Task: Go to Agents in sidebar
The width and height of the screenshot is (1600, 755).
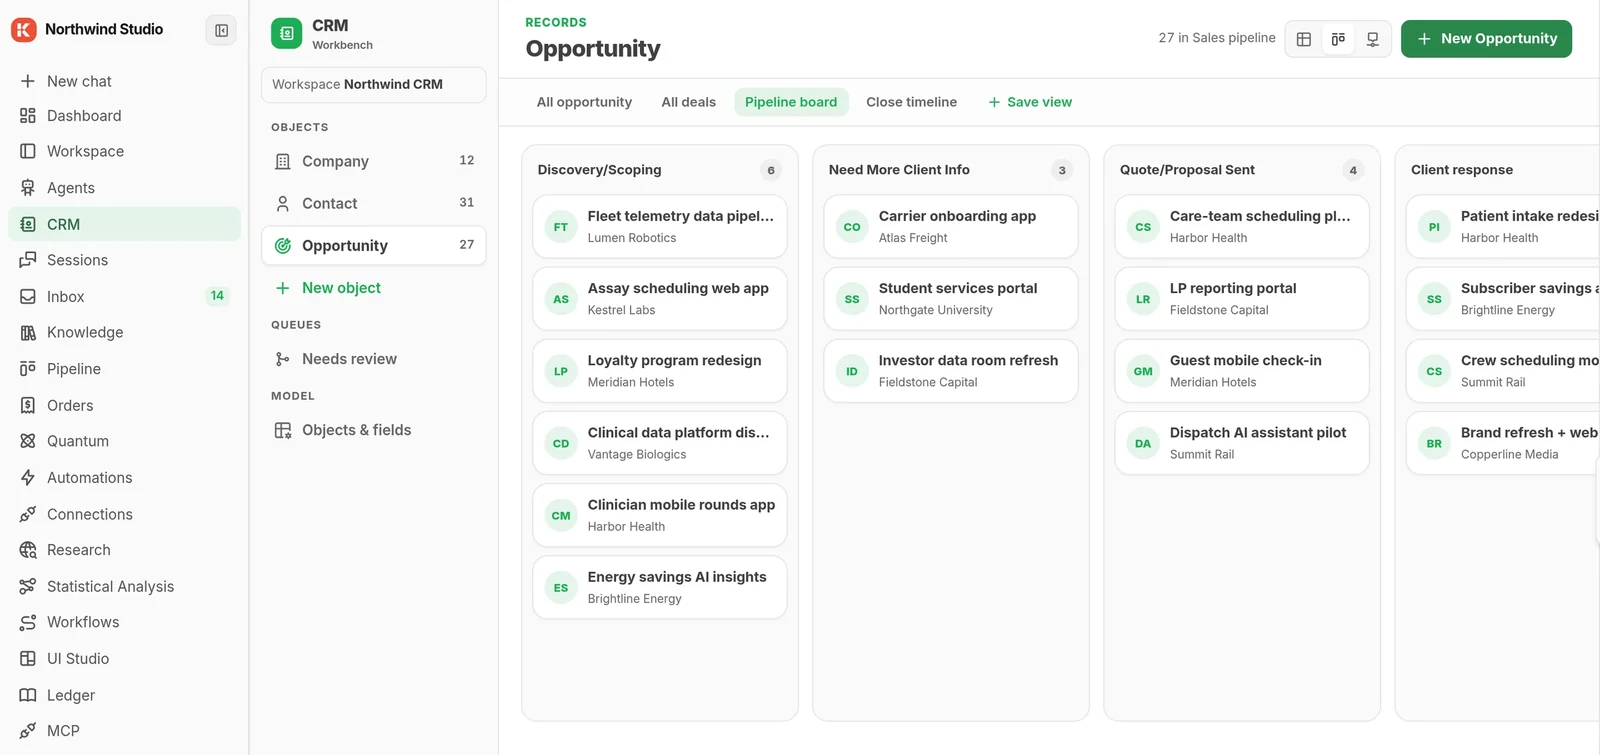Action: (x=124, y=188)
